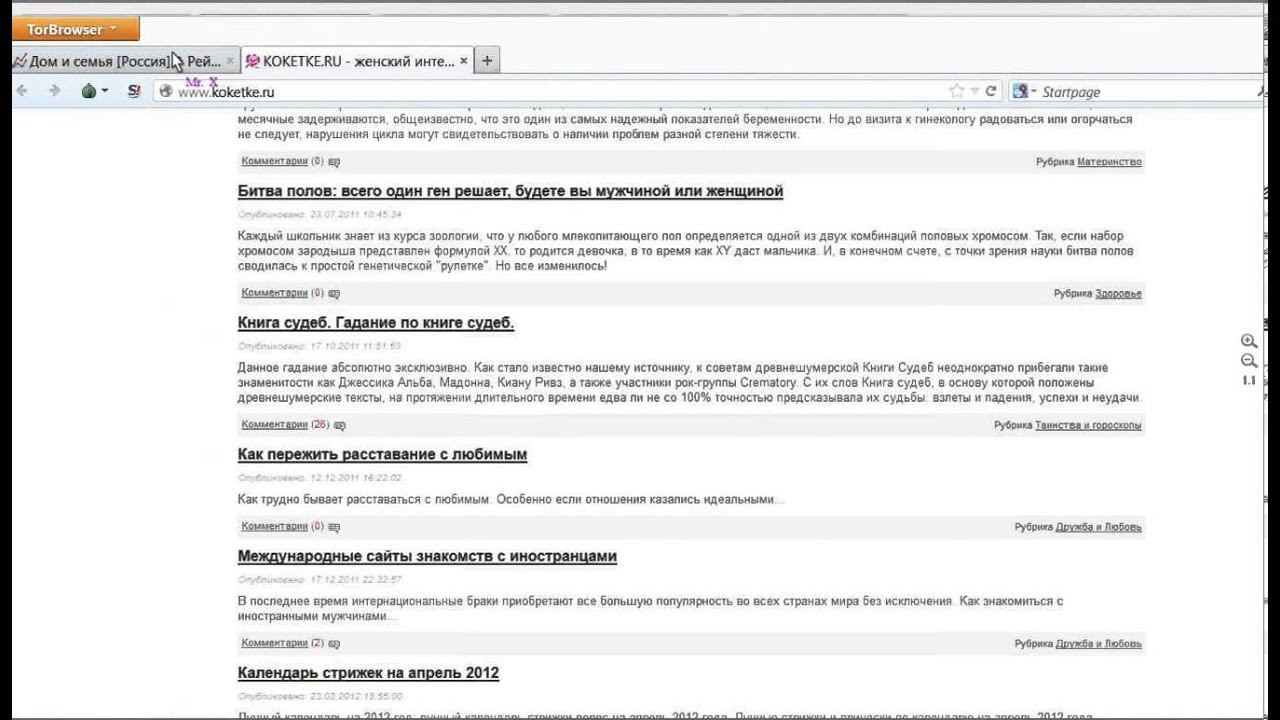
Task: Open article Битва полов: всего один ген
Action: pyautogui.click(x=510, y=191)
